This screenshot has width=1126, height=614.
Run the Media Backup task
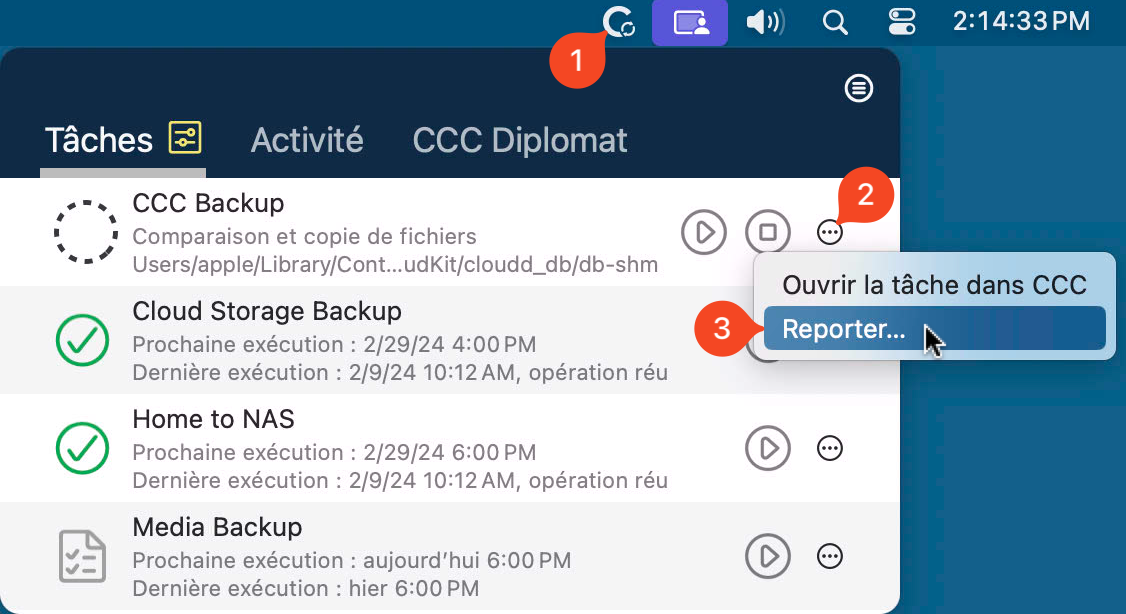(x=768, y=556)
